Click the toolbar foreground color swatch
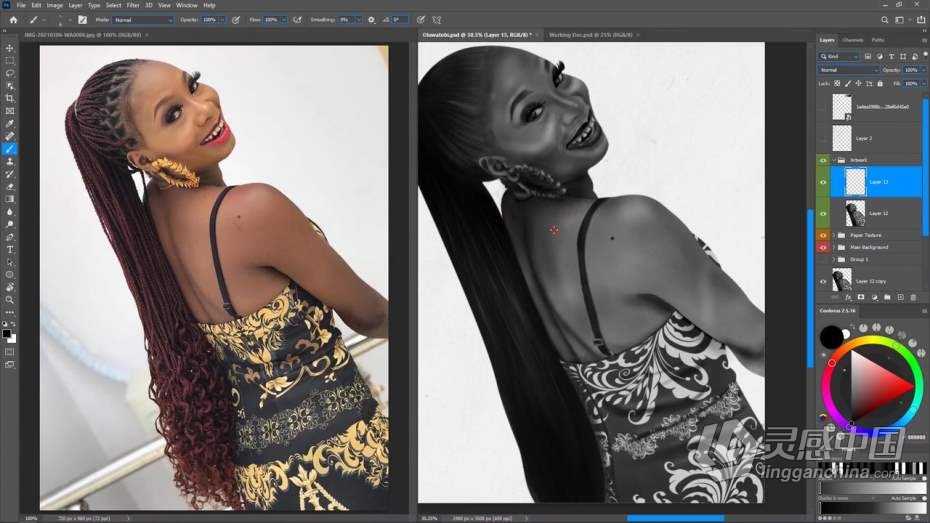This screenshot has height=523, width=930. pos(7,333)
